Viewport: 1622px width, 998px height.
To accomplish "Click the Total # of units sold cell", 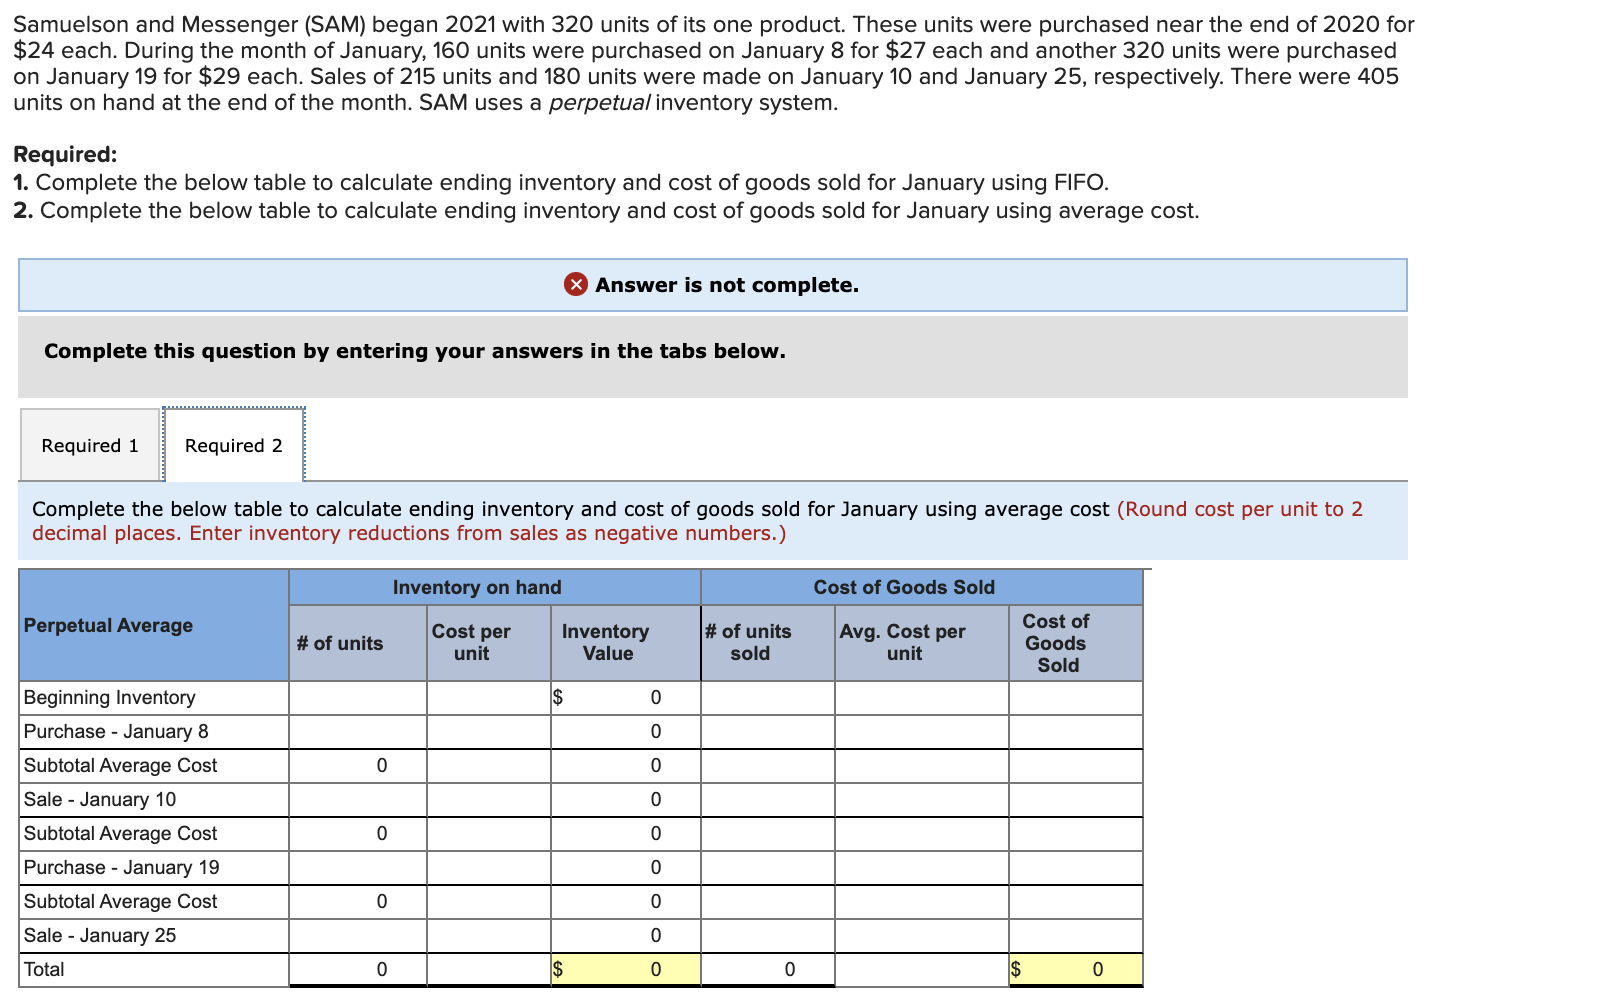I will pyautogui.click(x=768, y=970).
